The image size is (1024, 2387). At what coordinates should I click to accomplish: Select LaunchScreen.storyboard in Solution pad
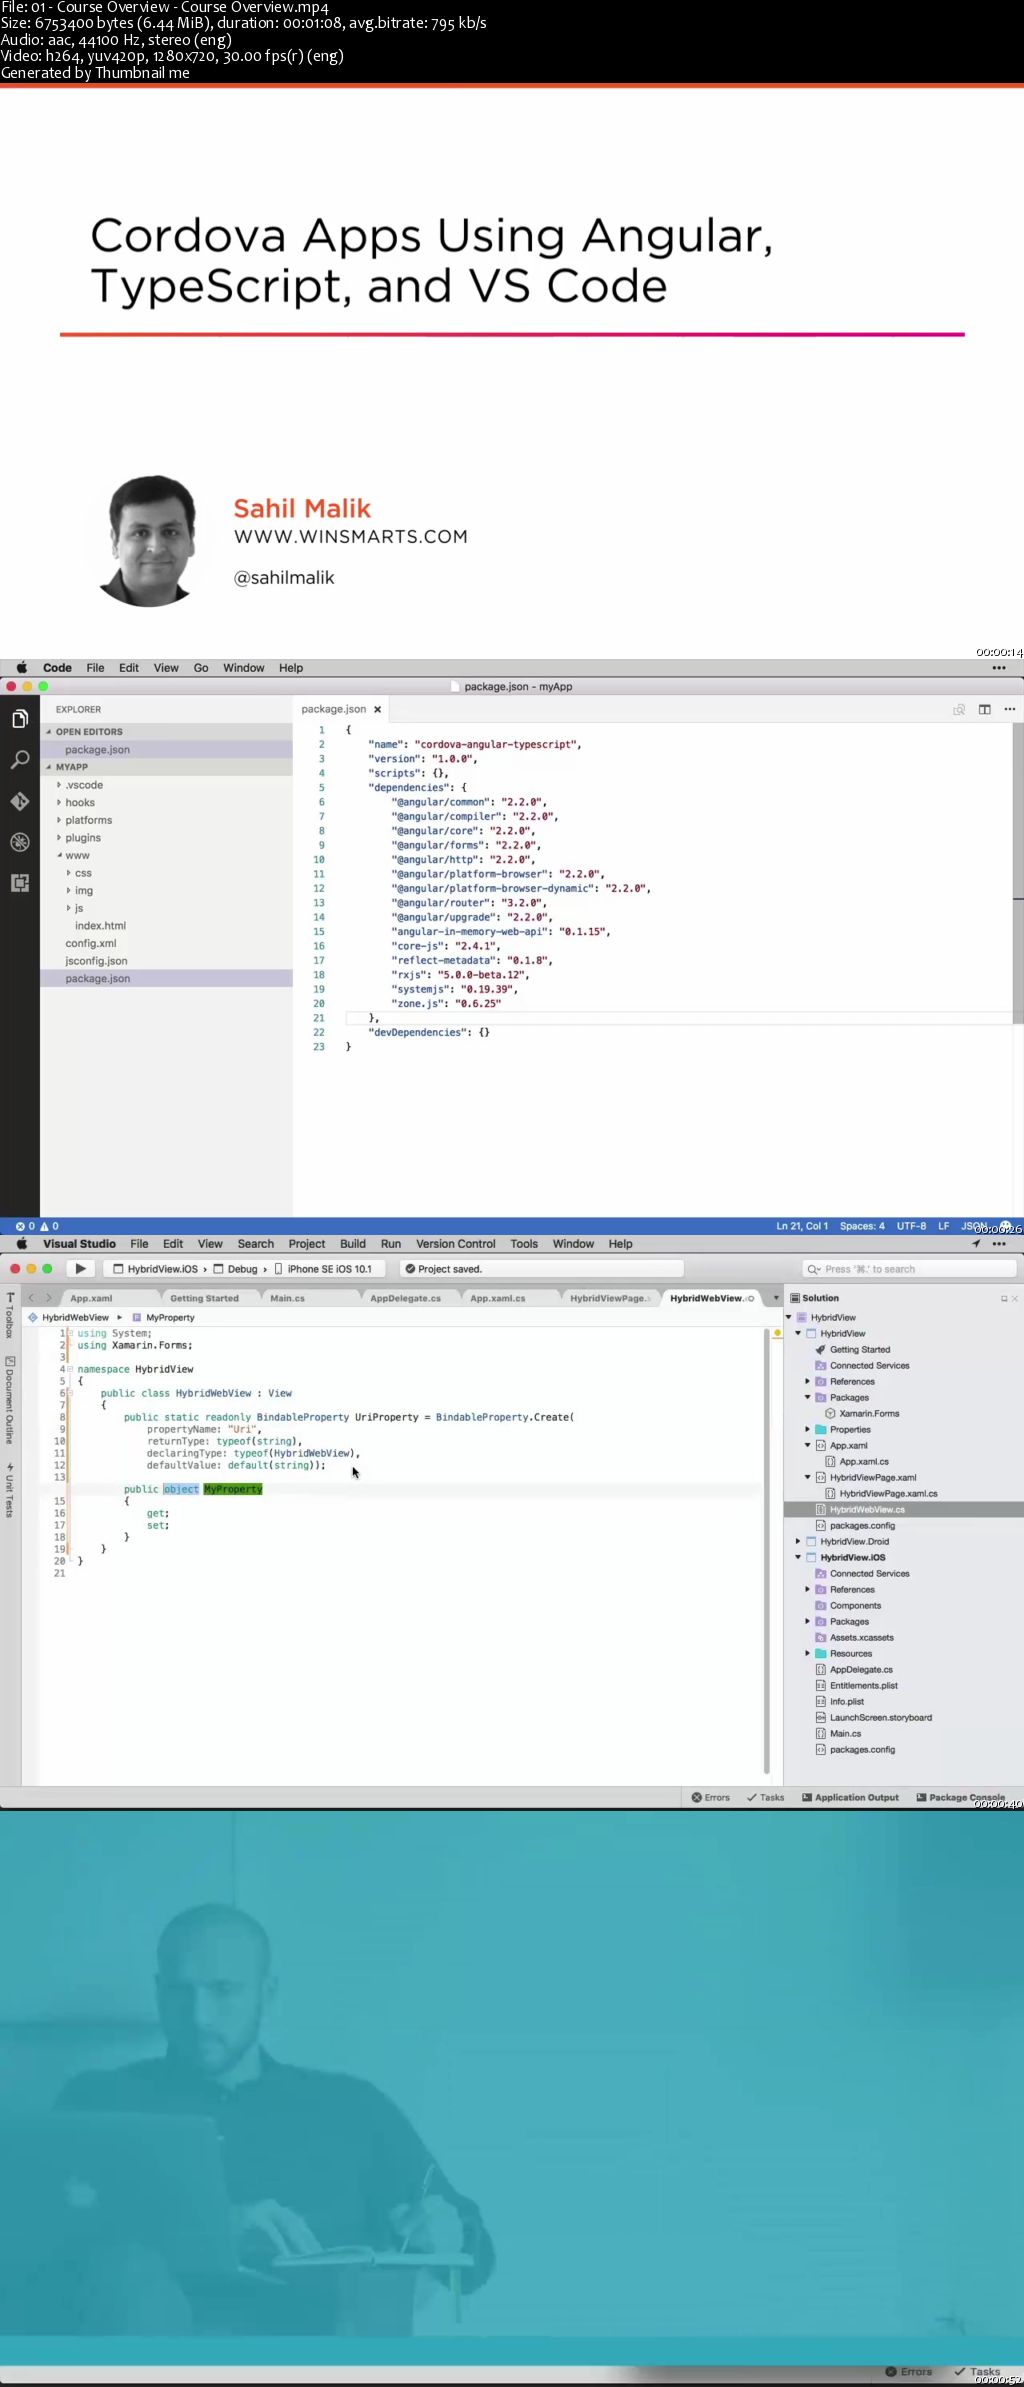(873, 1718)
